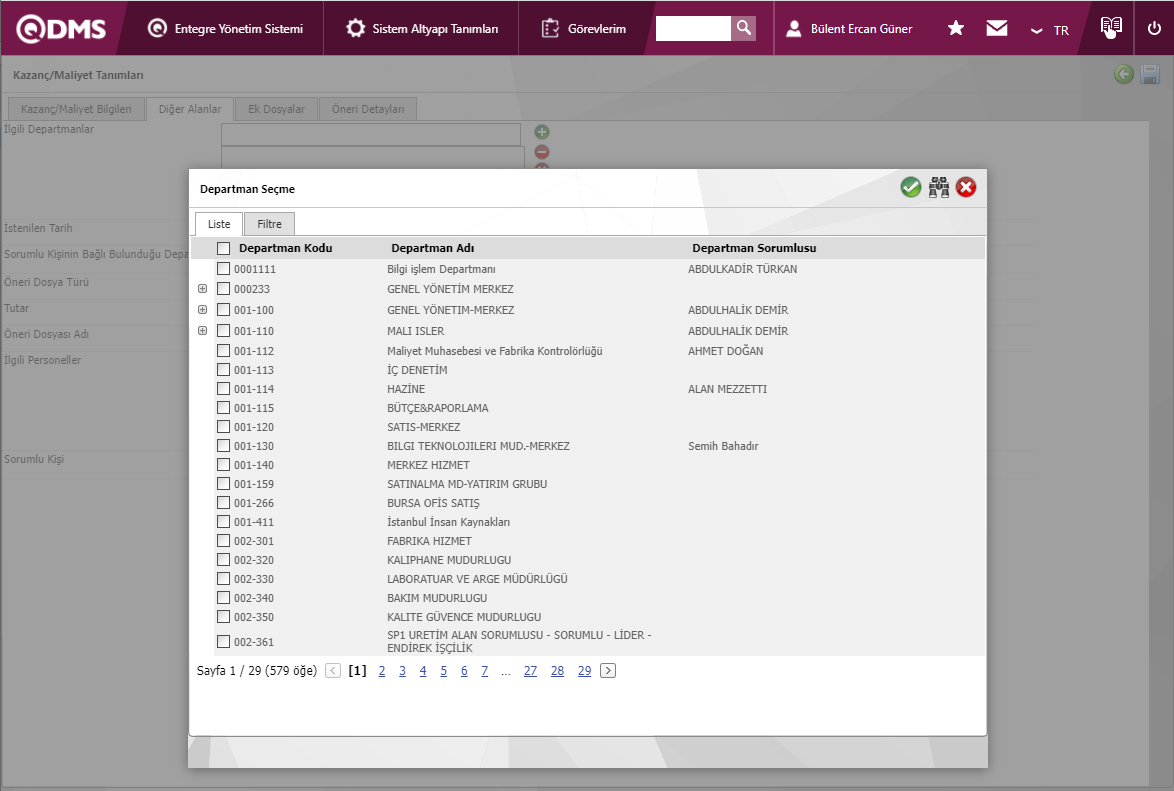The width and height of the screenshot is (1174, 791).
Task: Open Ek Dosyalar tab
Action: click(x=276, y=109)
